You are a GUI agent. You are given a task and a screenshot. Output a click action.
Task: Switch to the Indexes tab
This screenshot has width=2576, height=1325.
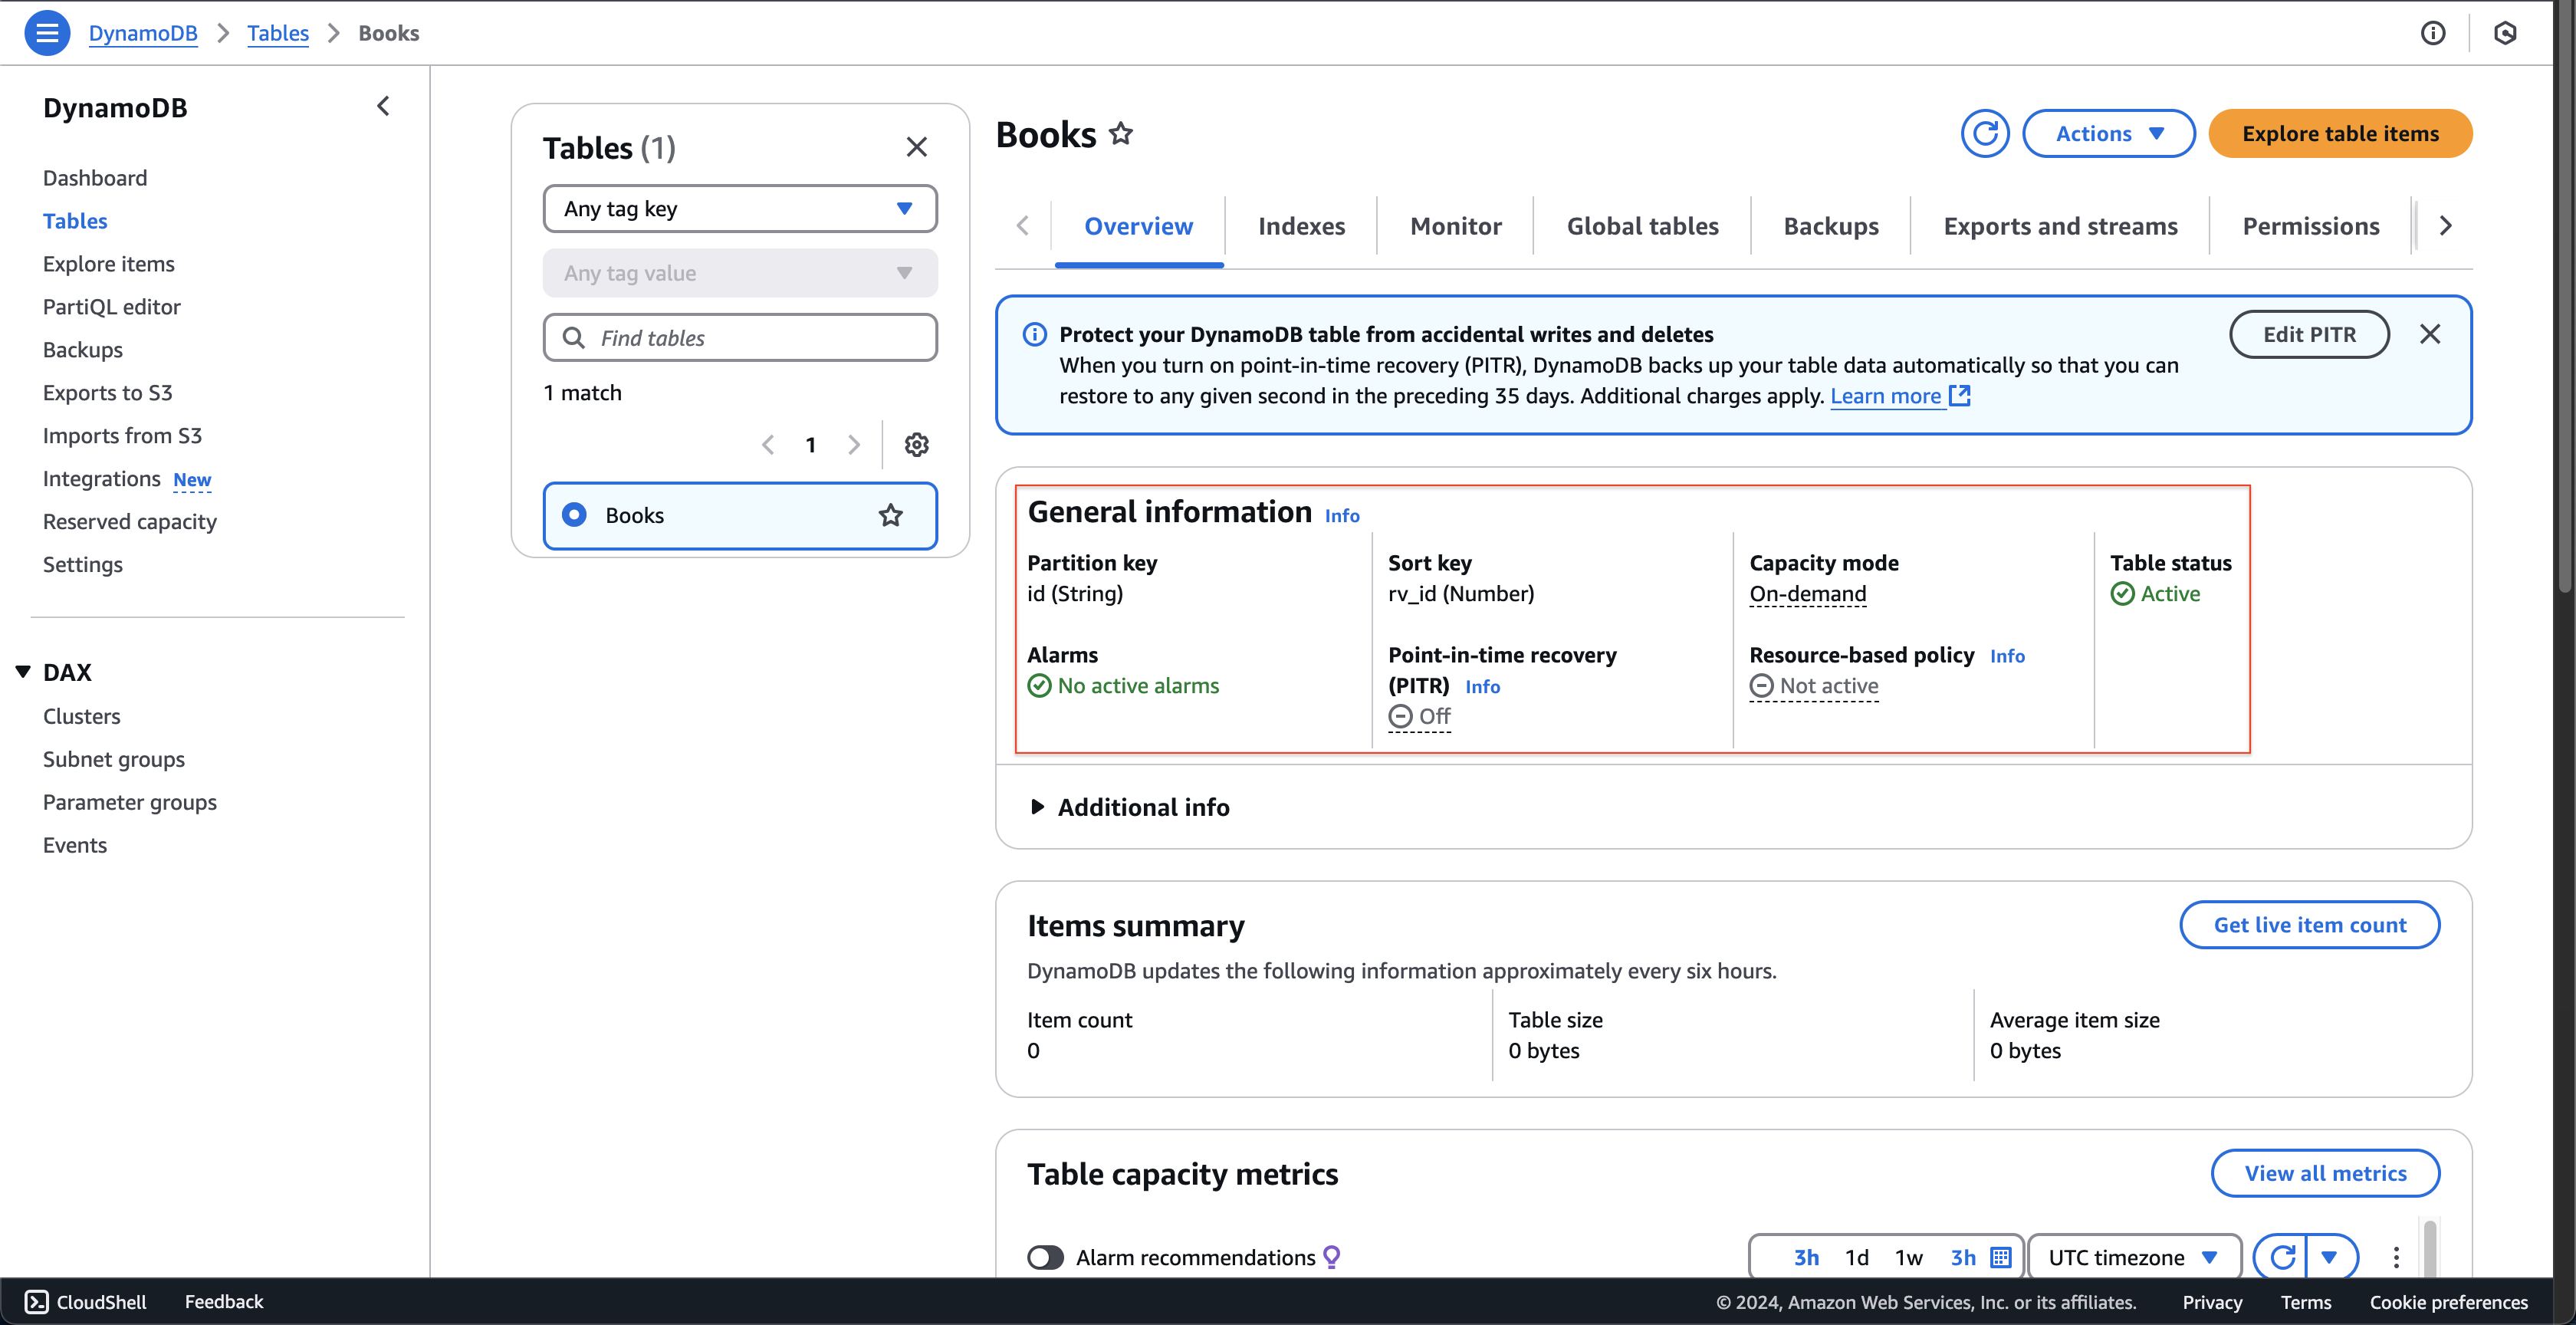[x=1301, y=226]
